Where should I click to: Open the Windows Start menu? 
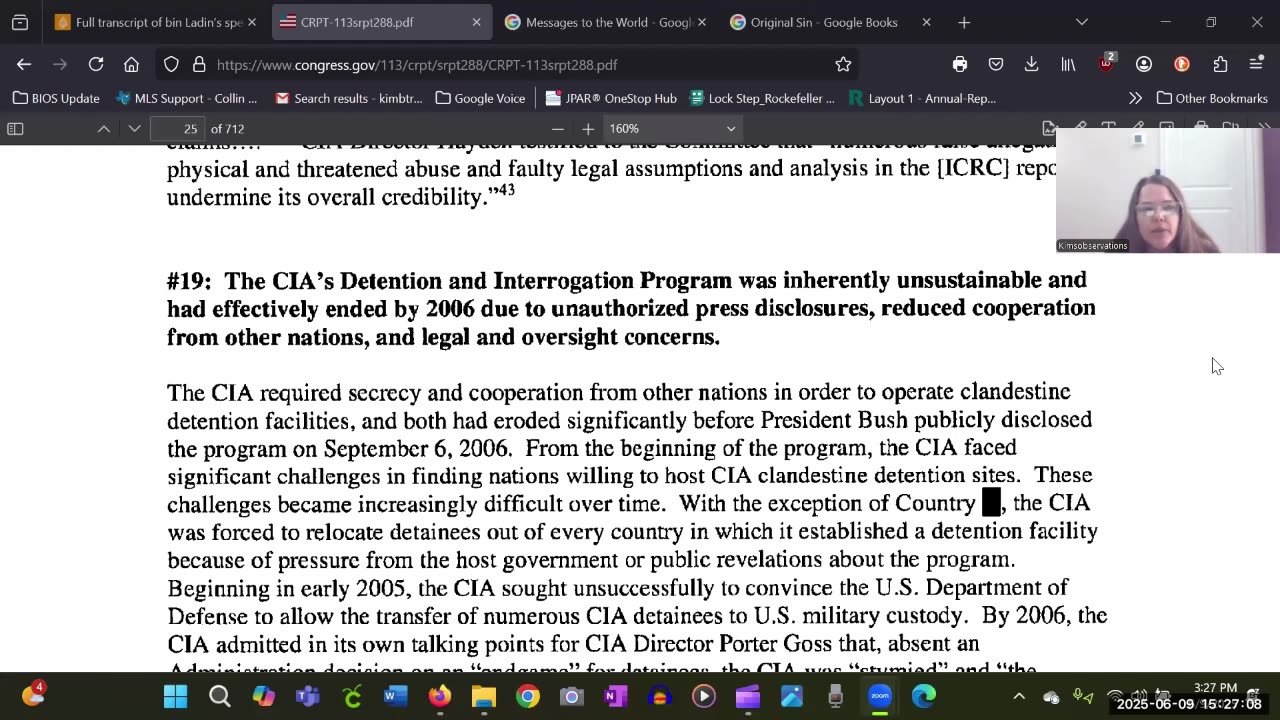point(176,696)
